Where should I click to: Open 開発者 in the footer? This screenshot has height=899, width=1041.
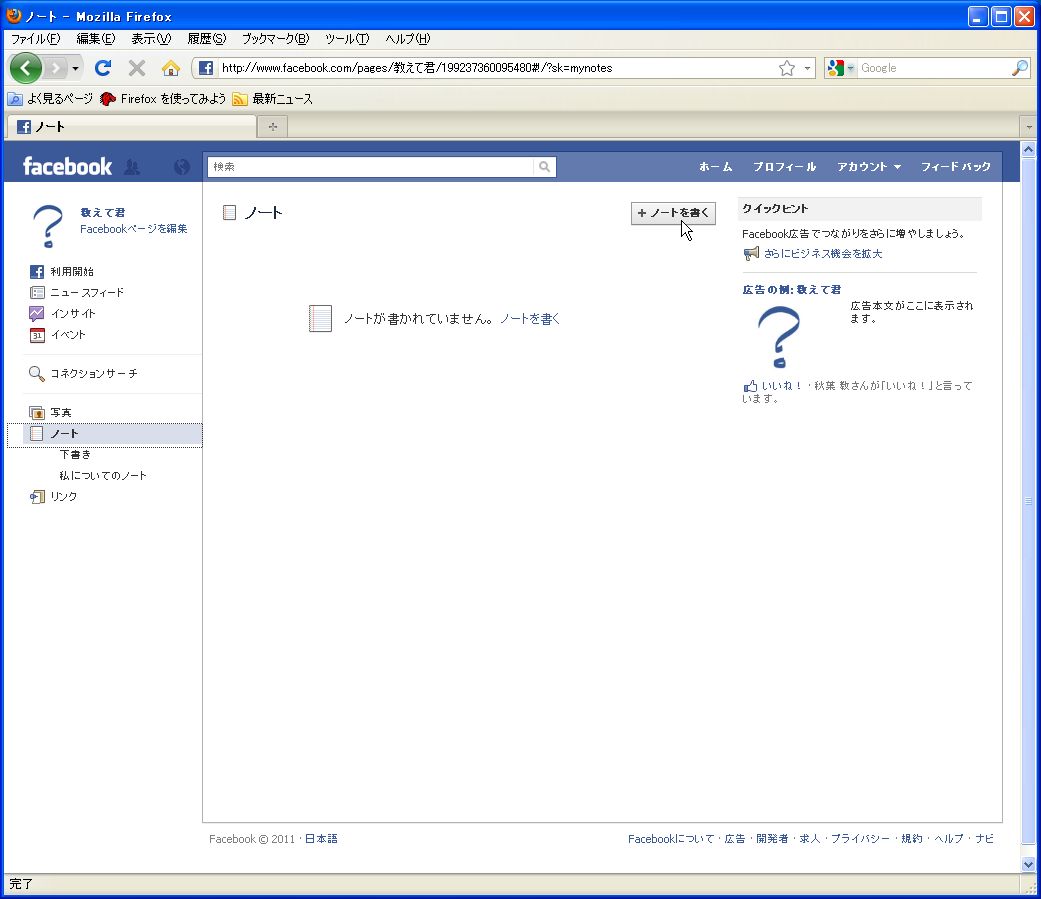(x=772, y=839)
